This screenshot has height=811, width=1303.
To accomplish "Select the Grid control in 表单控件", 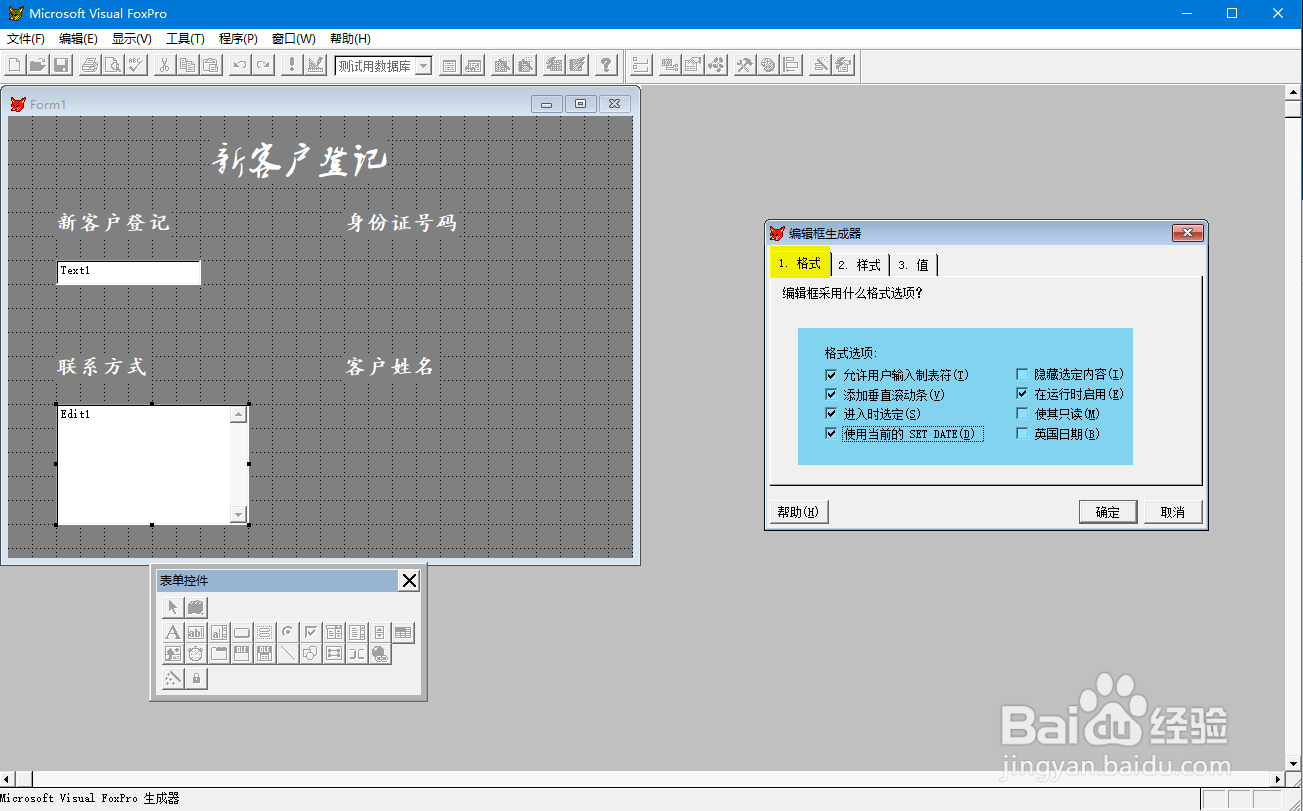I will pyautogui.click(x=403, y=632).
